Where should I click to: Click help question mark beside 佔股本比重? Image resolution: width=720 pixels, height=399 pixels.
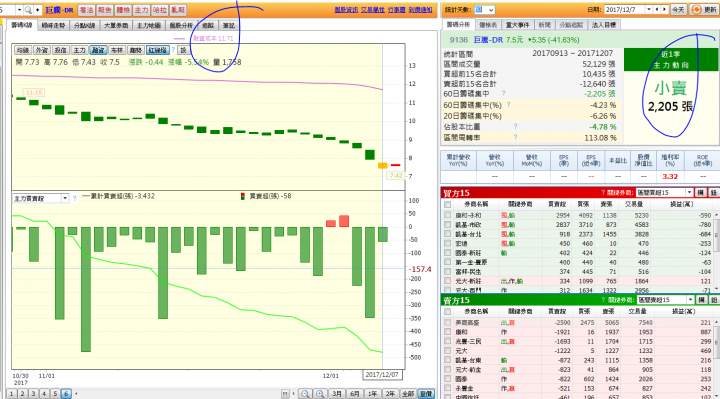tap(516, 126)
